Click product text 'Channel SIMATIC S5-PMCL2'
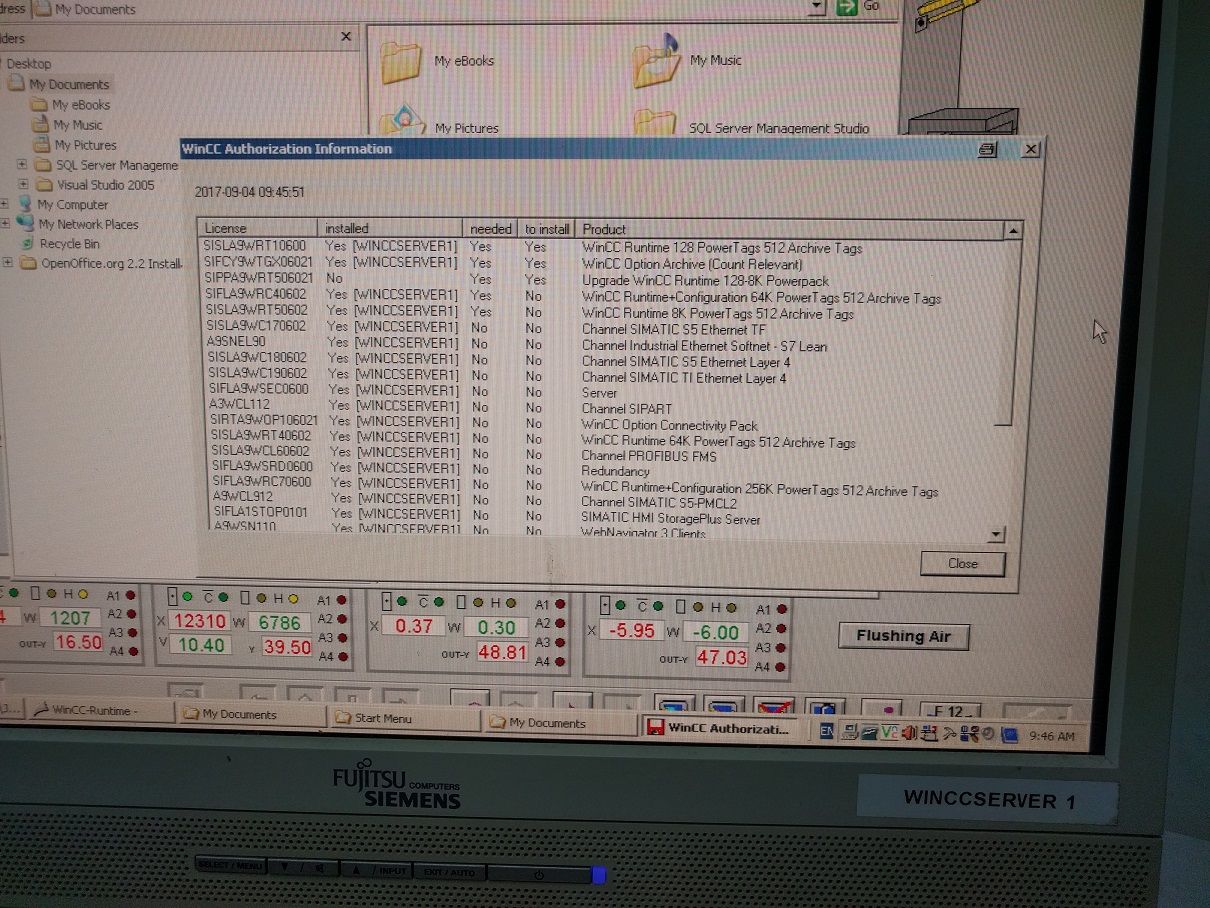Viewport: 1210px width, 908px height. 658,503
